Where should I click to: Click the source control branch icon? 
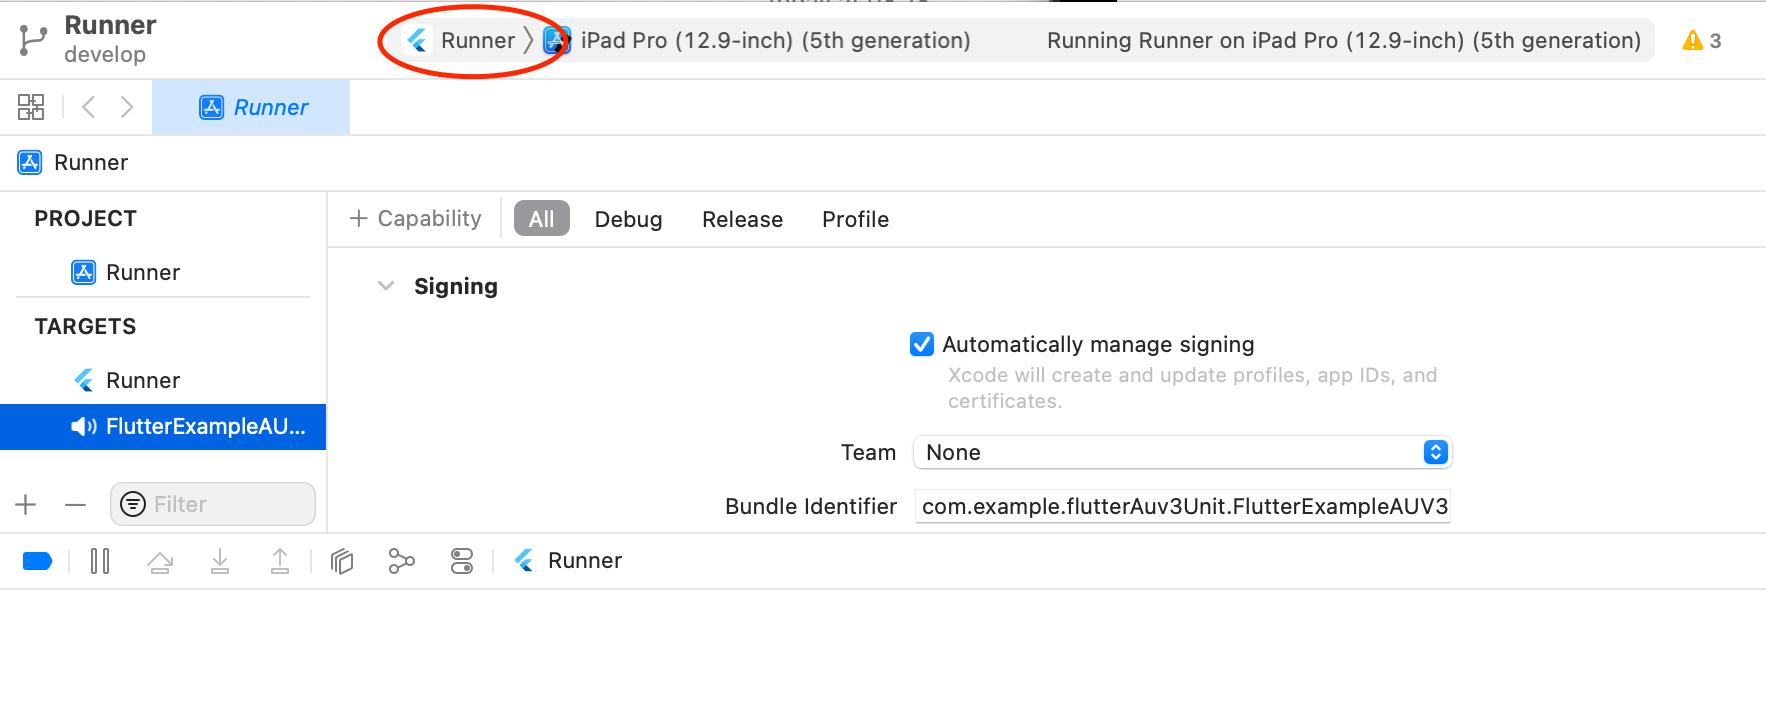33,40
